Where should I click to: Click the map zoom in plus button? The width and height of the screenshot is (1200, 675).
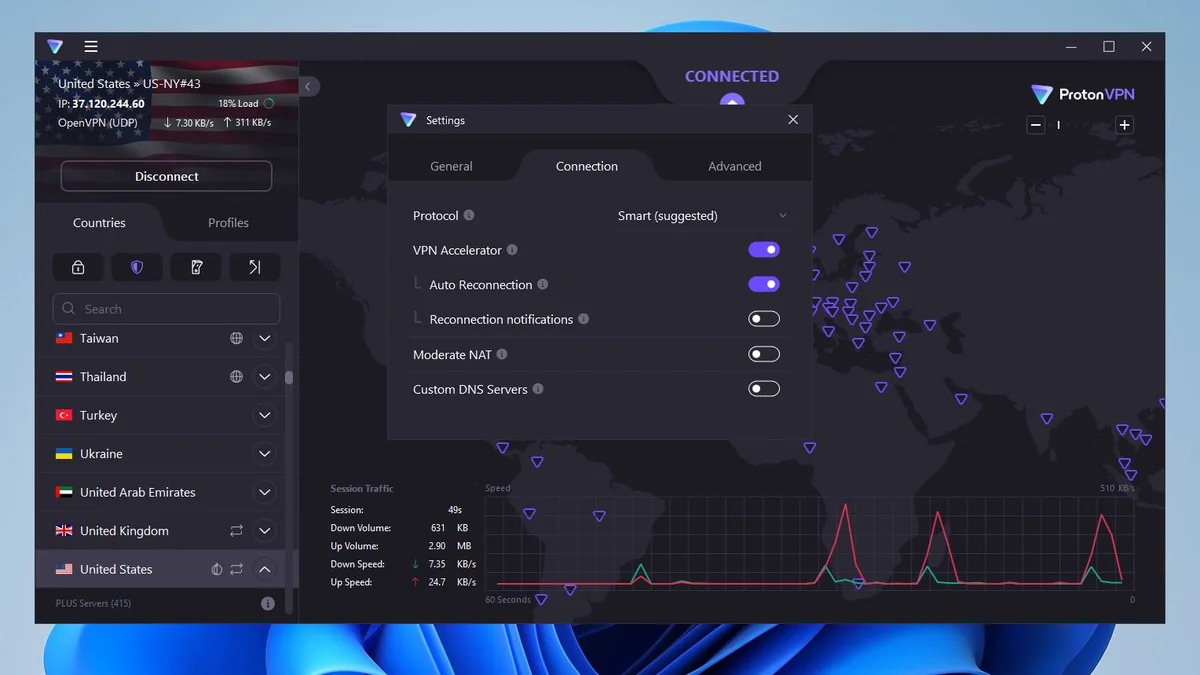1124,125
